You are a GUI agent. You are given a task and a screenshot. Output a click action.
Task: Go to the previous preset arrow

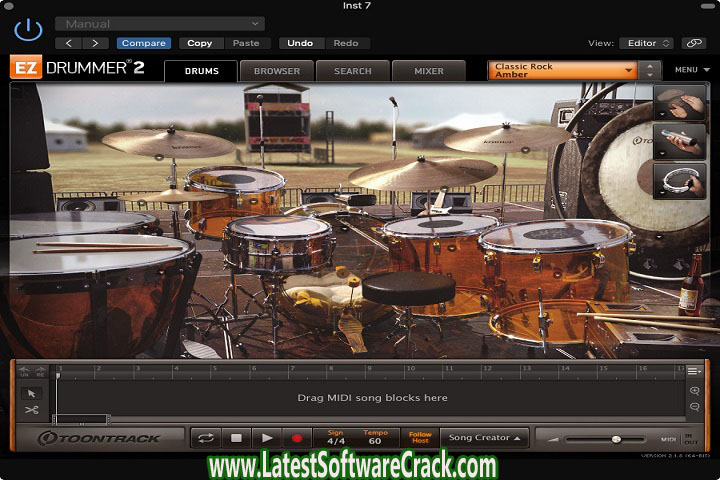pos(68,43)
